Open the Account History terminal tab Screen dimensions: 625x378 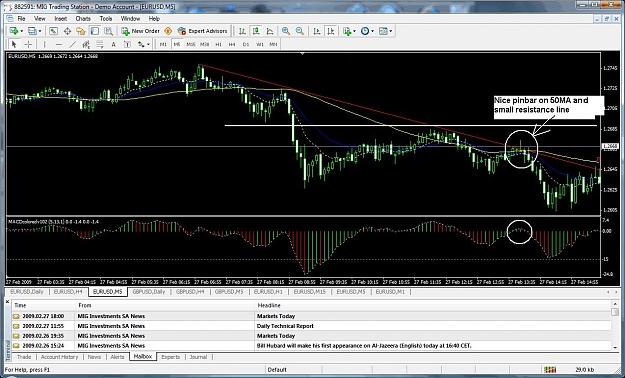click(x=59, y=357)
